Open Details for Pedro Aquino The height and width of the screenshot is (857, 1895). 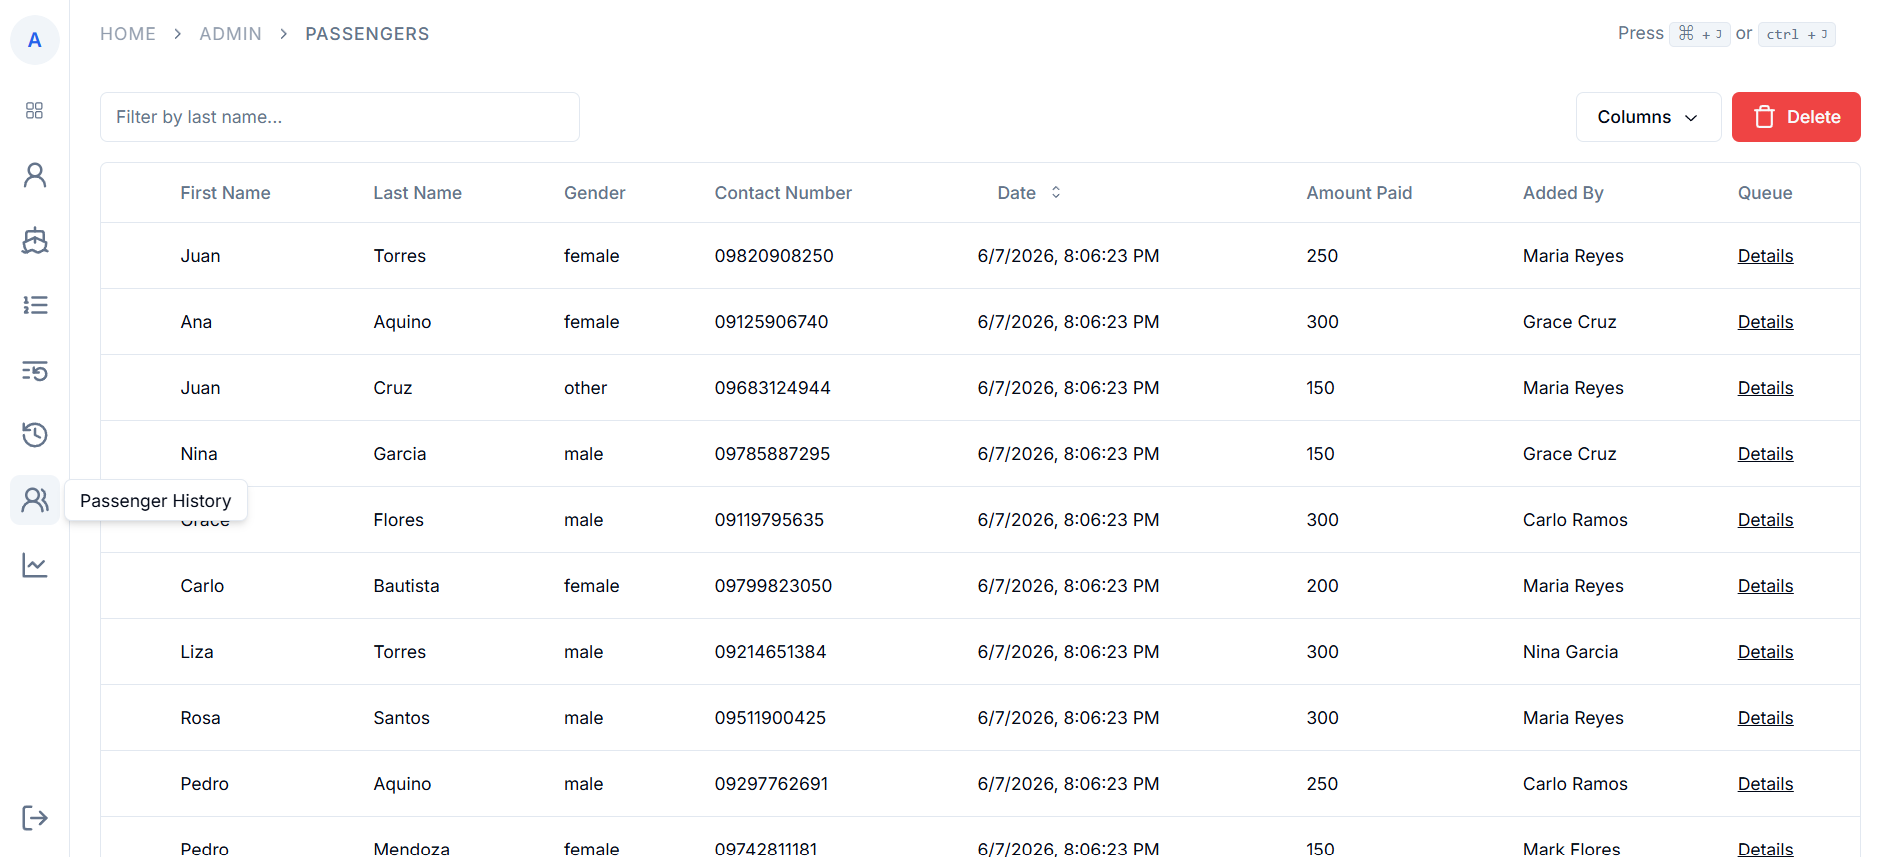[x=1765, y=784]
